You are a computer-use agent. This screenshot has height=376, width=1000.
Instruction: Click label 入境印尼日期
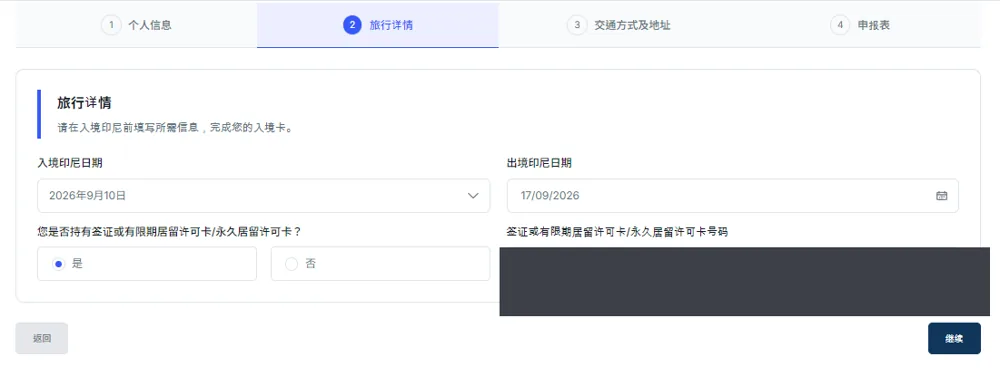(70, 163)
